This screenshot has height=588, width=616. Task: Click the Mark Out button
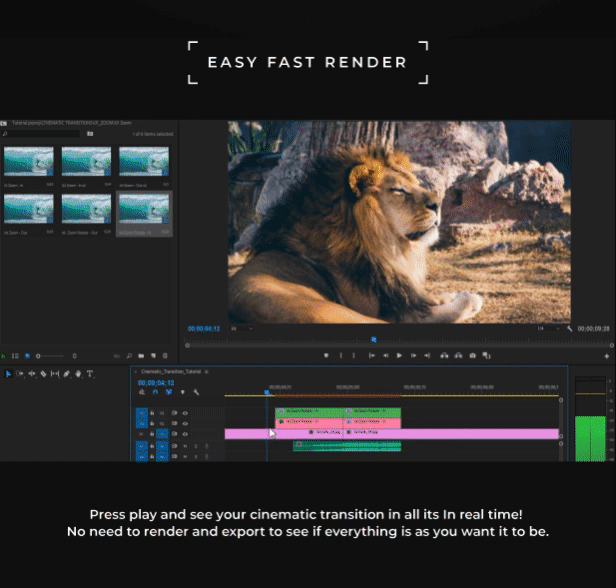click(x=354, y=355)
